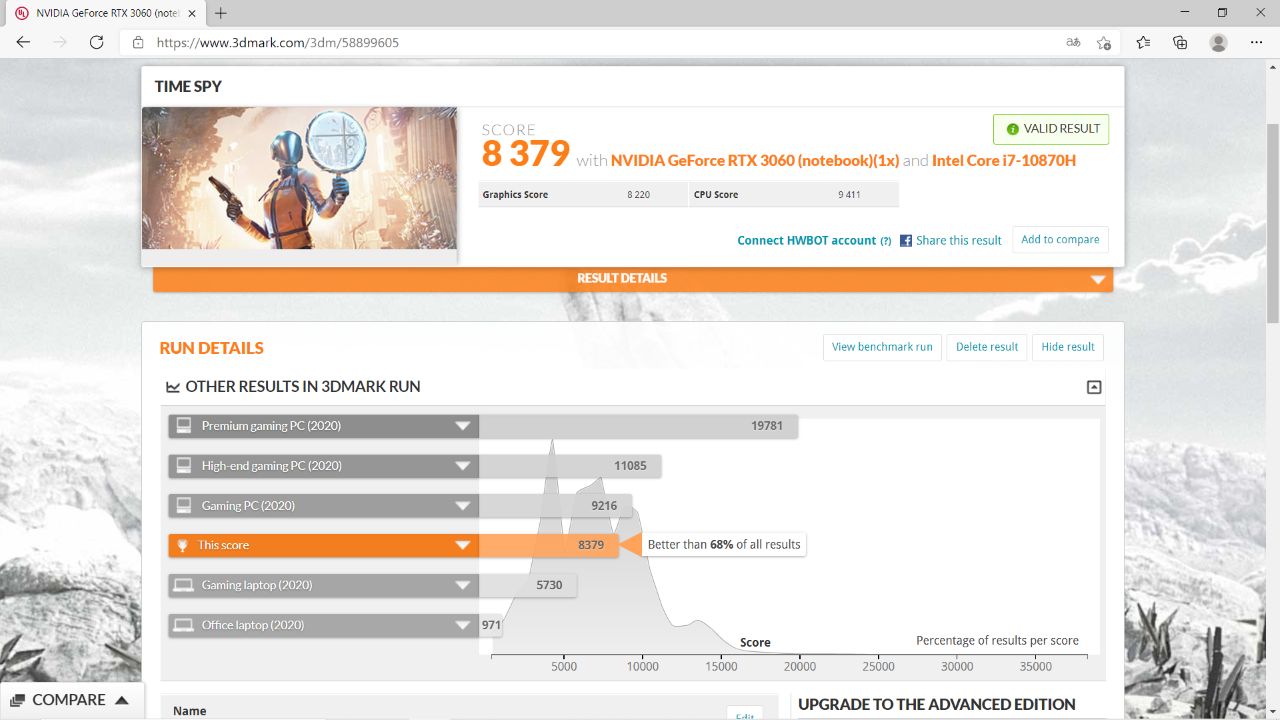Add this page to favorites star icon
This screenshot has height=720, width=1280.
tap(1104, 42)
